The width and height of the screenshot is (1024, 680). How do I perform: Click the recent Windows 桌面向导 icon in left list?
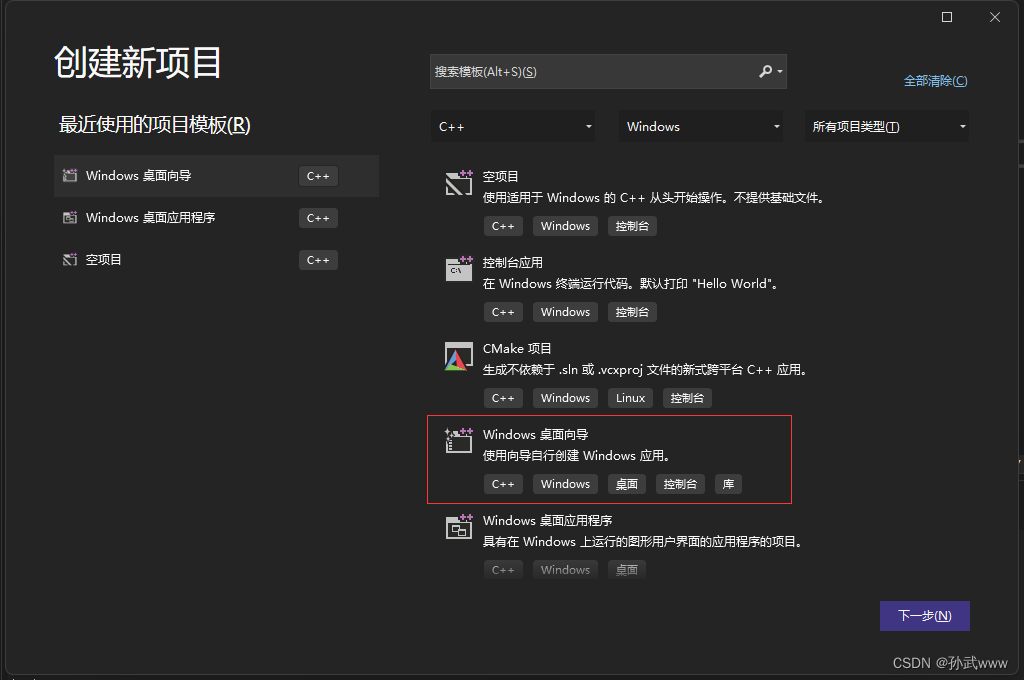click(x=69, y=175)
